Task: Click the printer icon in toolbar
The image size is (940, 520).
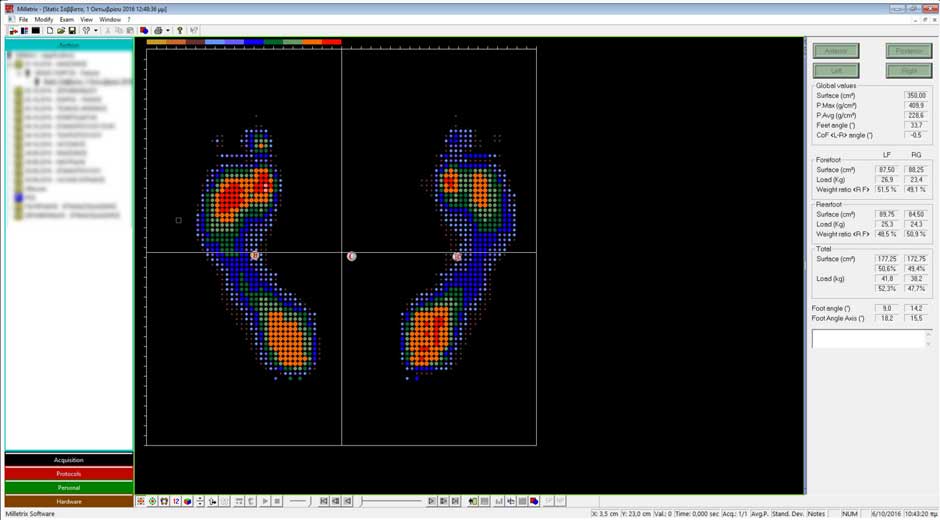Action: 158,31
